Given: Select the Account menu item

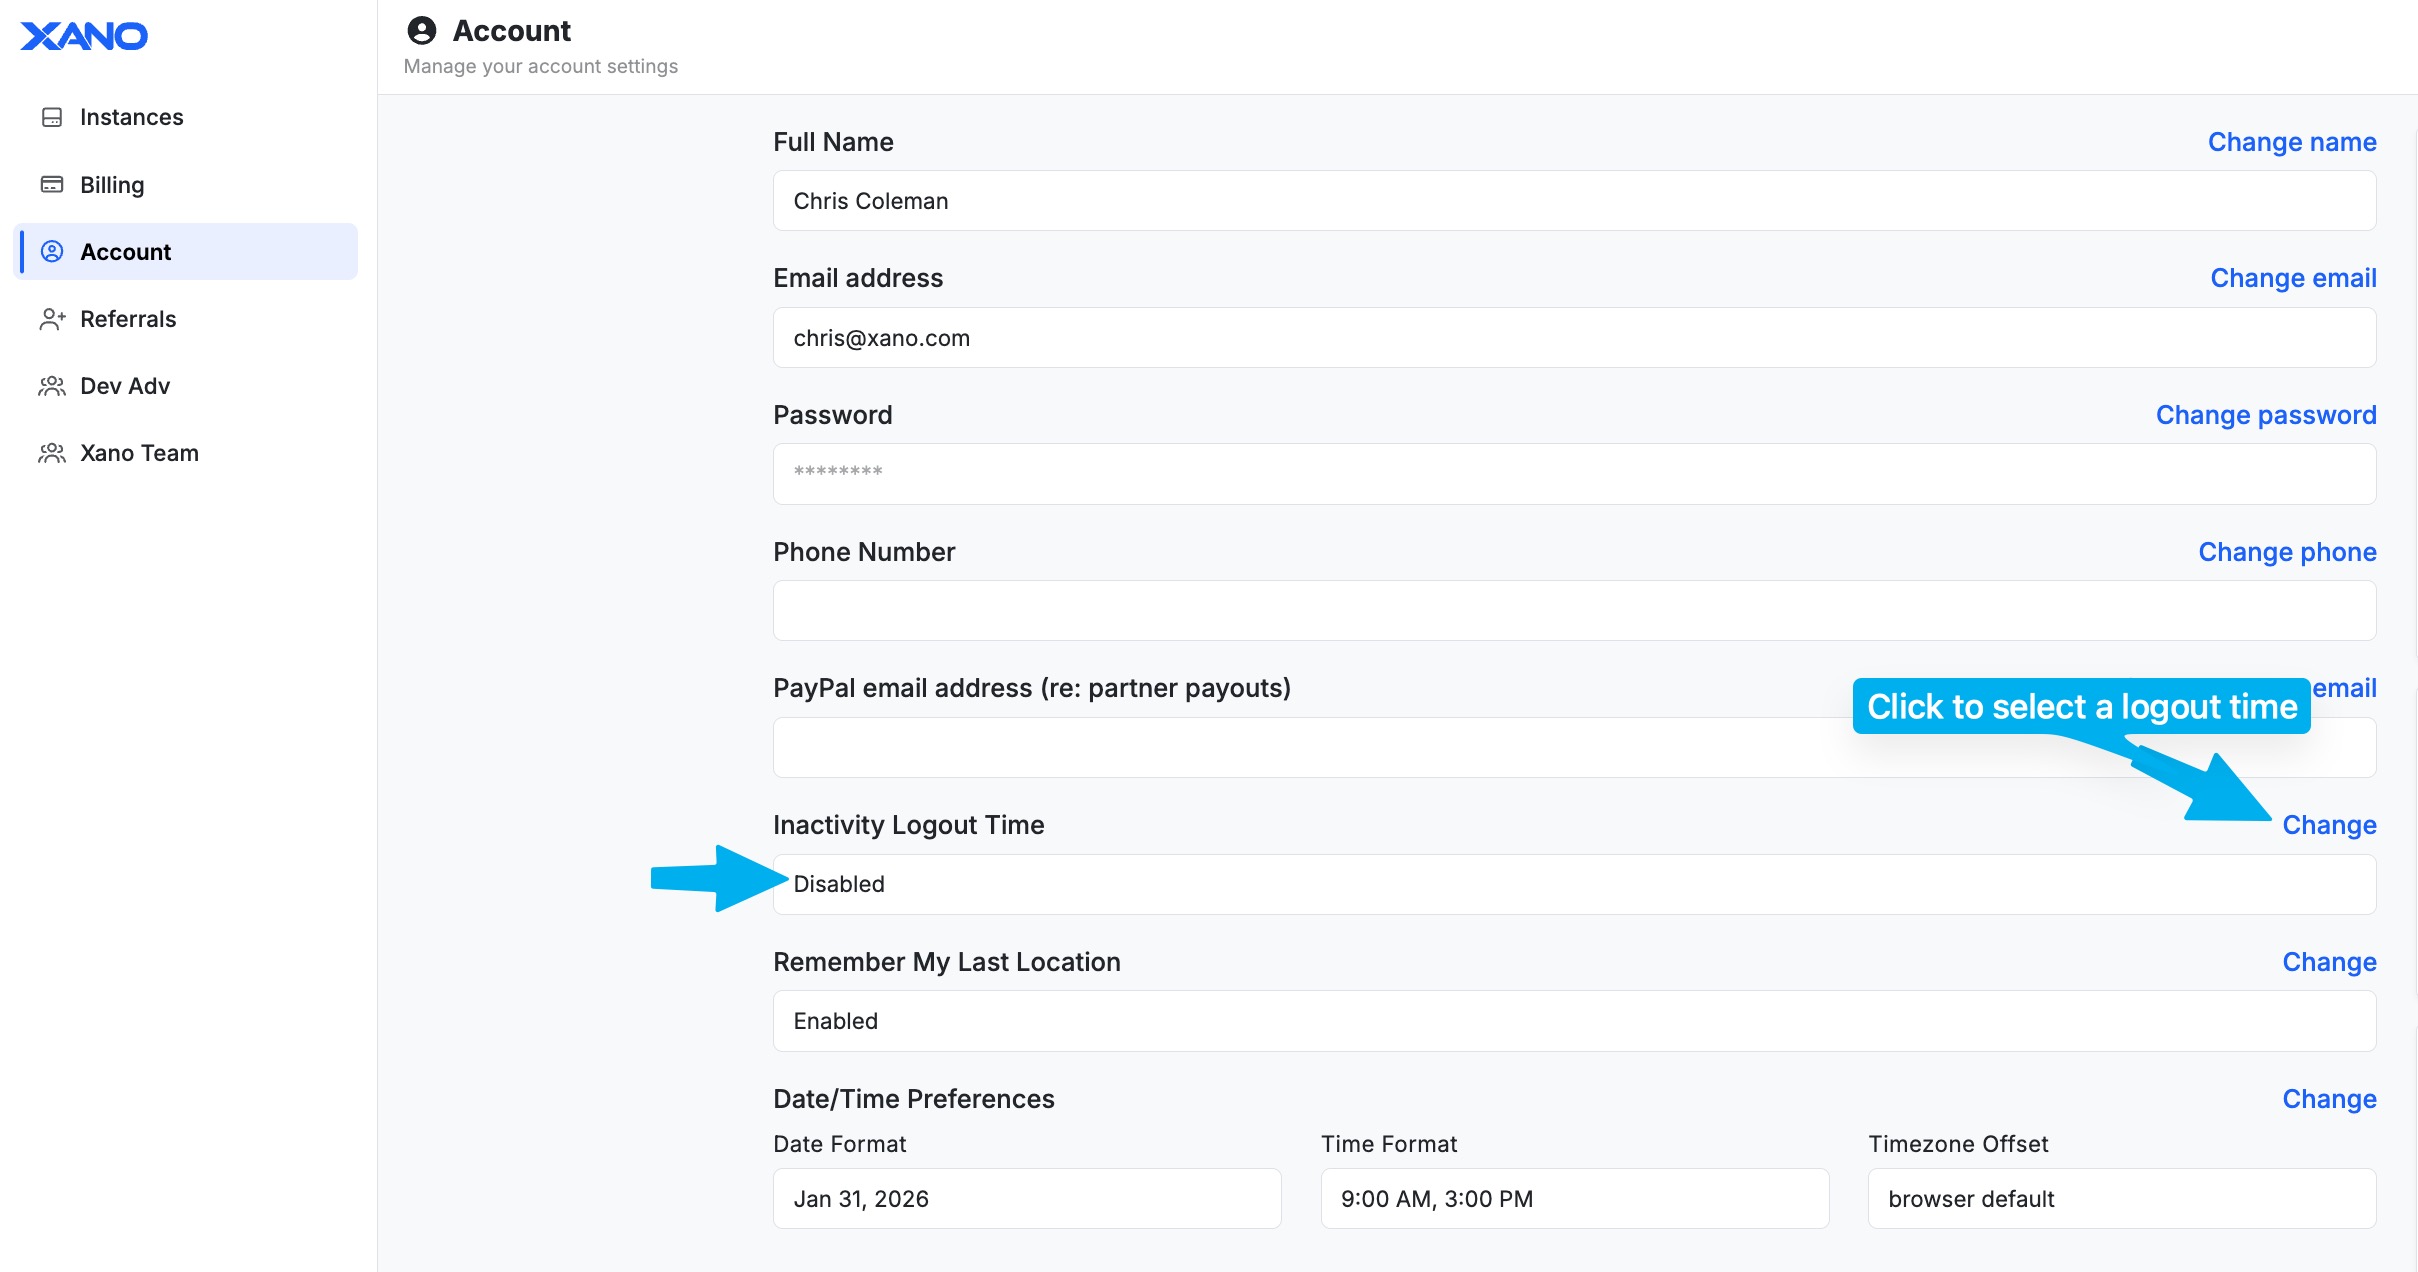Looking at the screenshot, I should click(x=186, y=252).
